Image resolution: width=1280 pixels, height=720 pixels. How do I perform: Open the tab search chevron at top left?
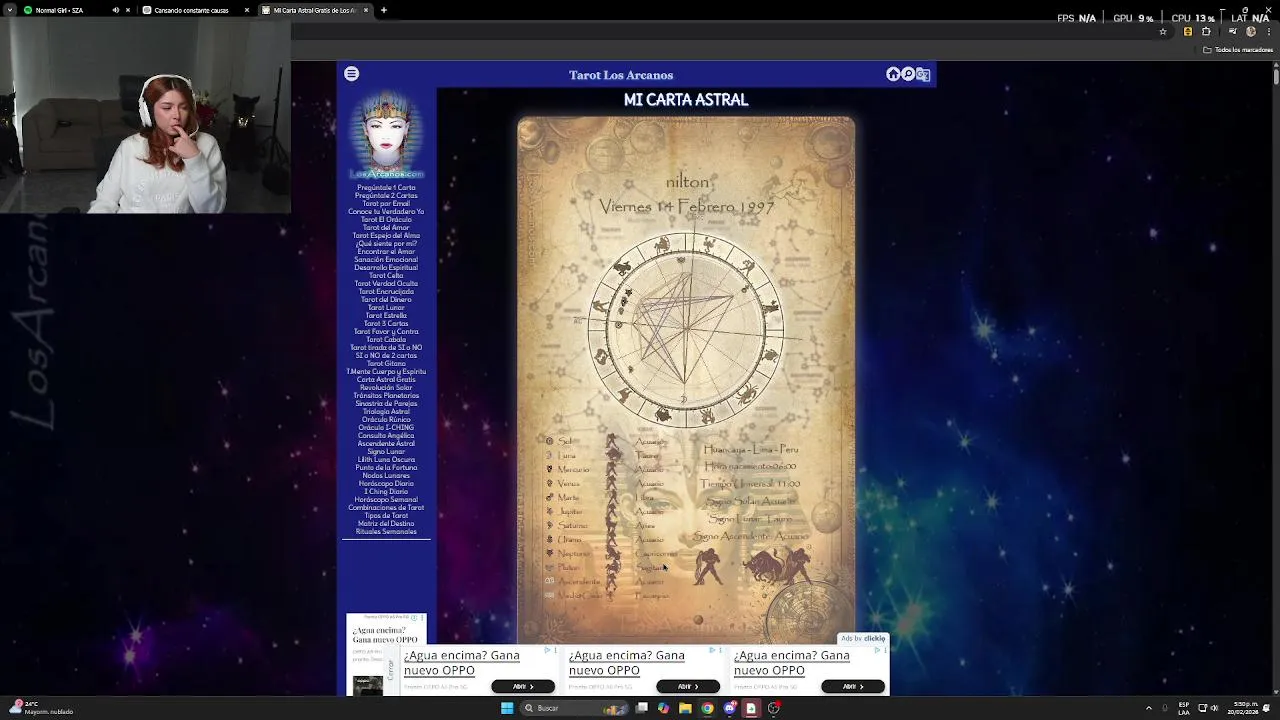[x=9, y=10]
